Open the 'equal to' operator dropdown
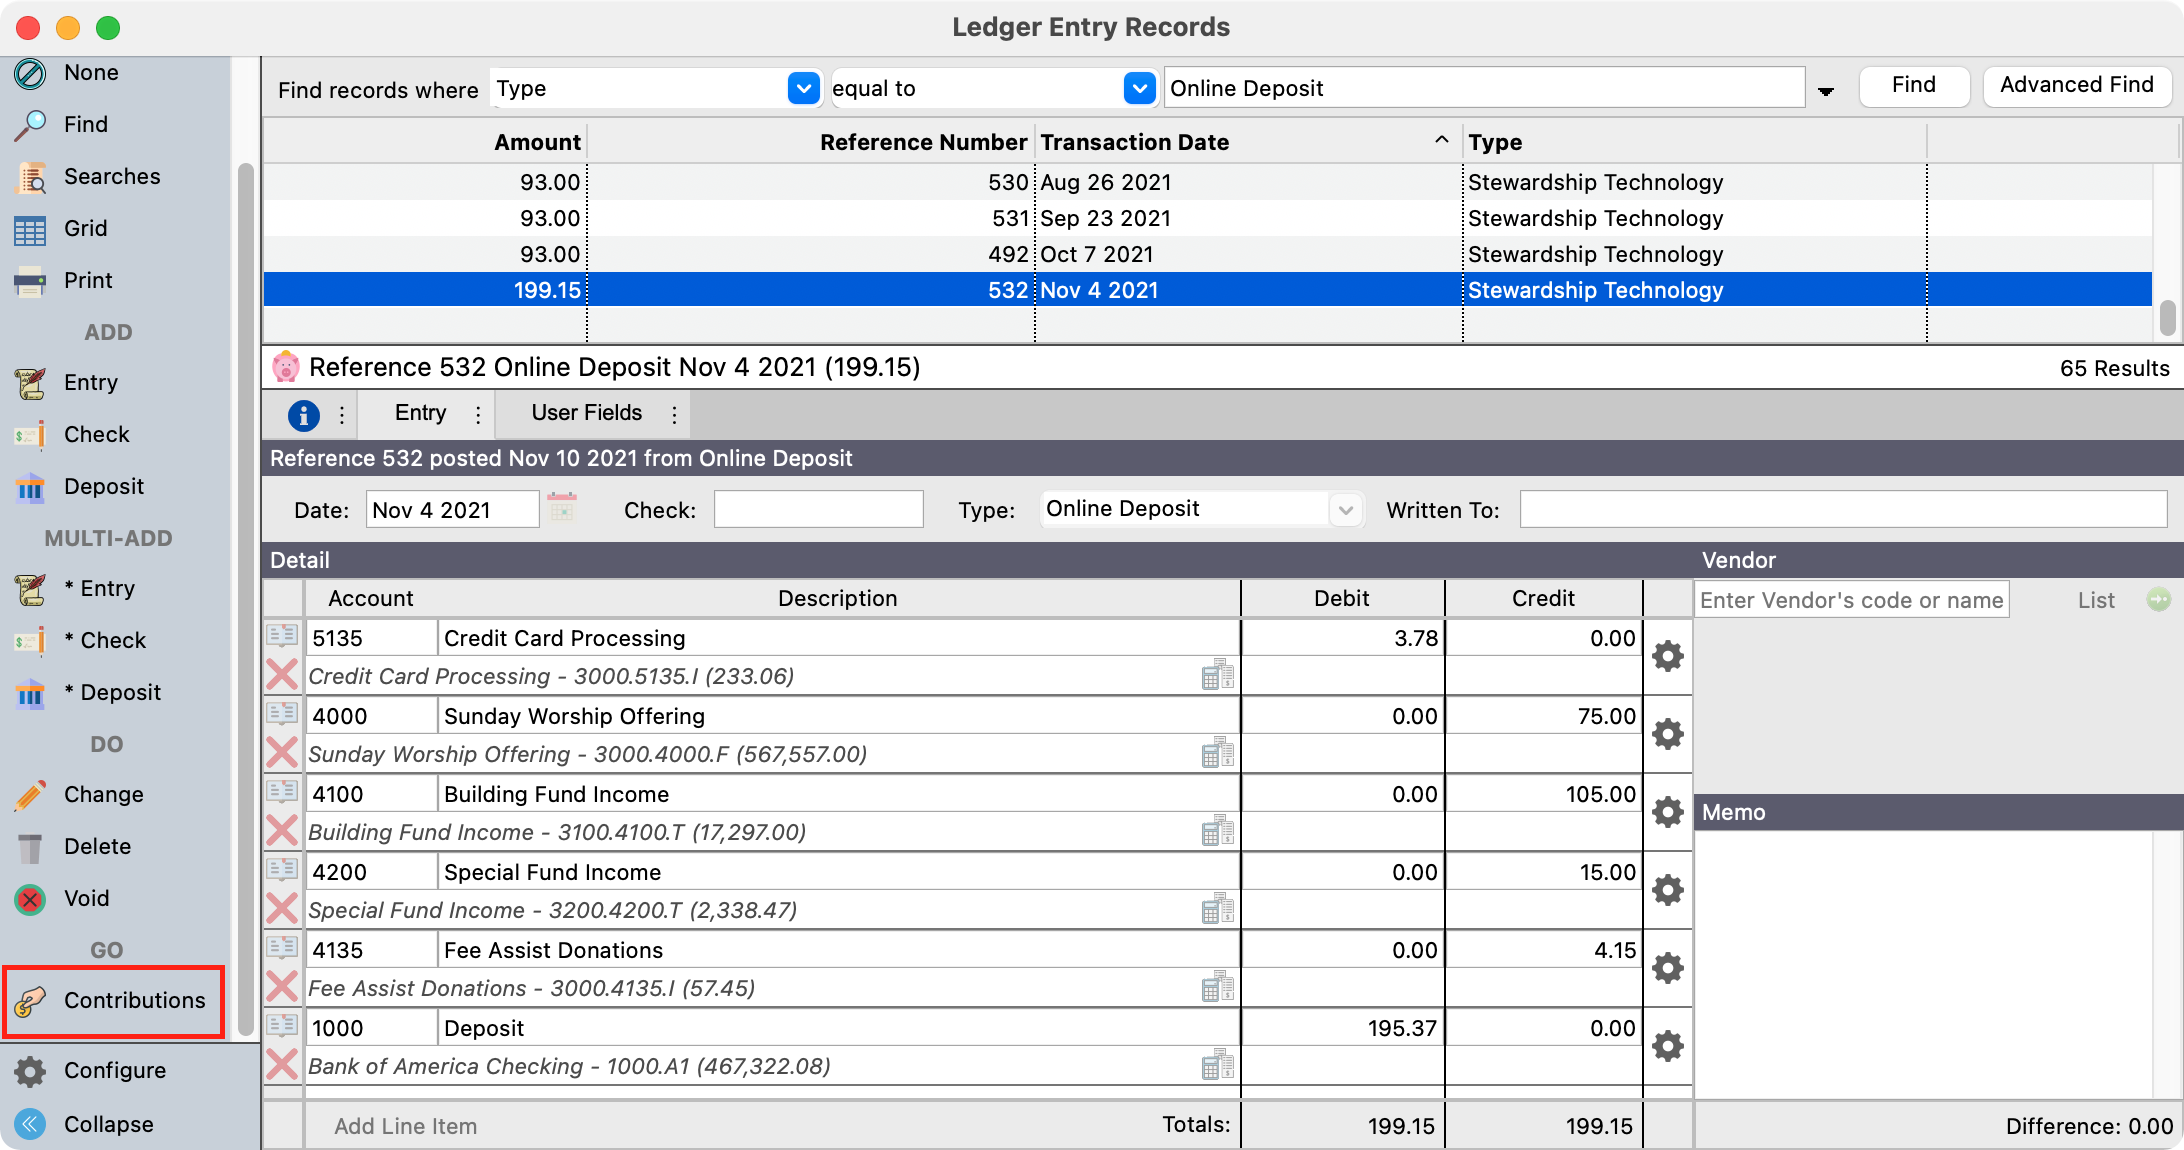The height and width of the screenshot is (1150, 2184). 1139,89
